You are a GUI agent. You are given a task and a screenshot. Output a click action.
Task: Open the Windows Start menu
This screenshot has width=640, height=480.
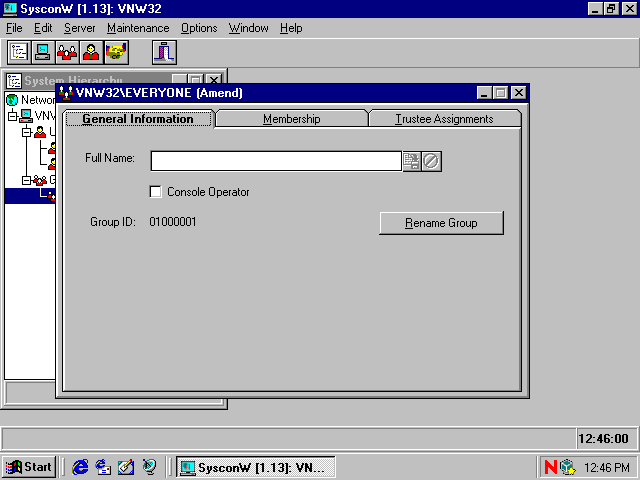29,467
